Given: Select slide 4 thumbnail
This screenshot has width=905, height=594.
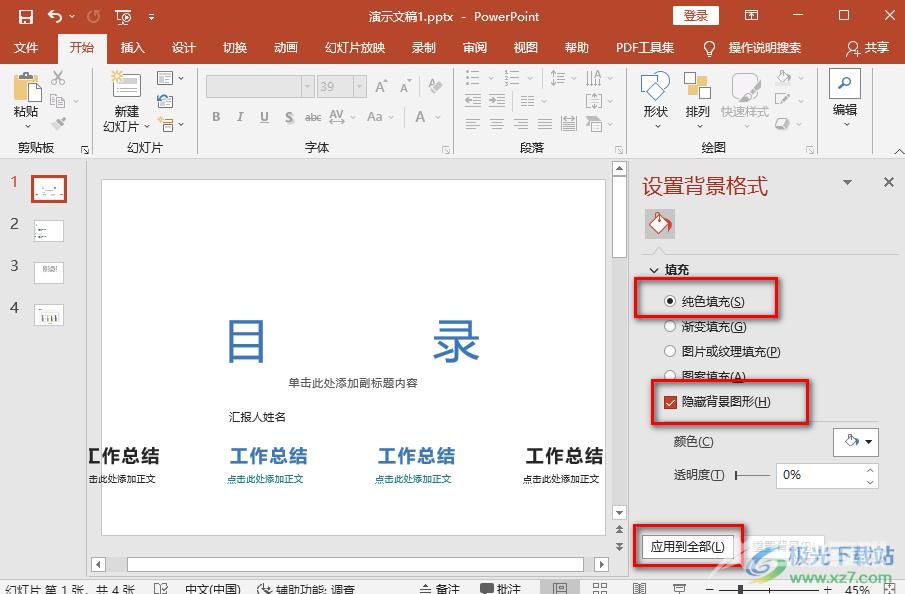Looking at the screenshot, I should coord(49,315).
